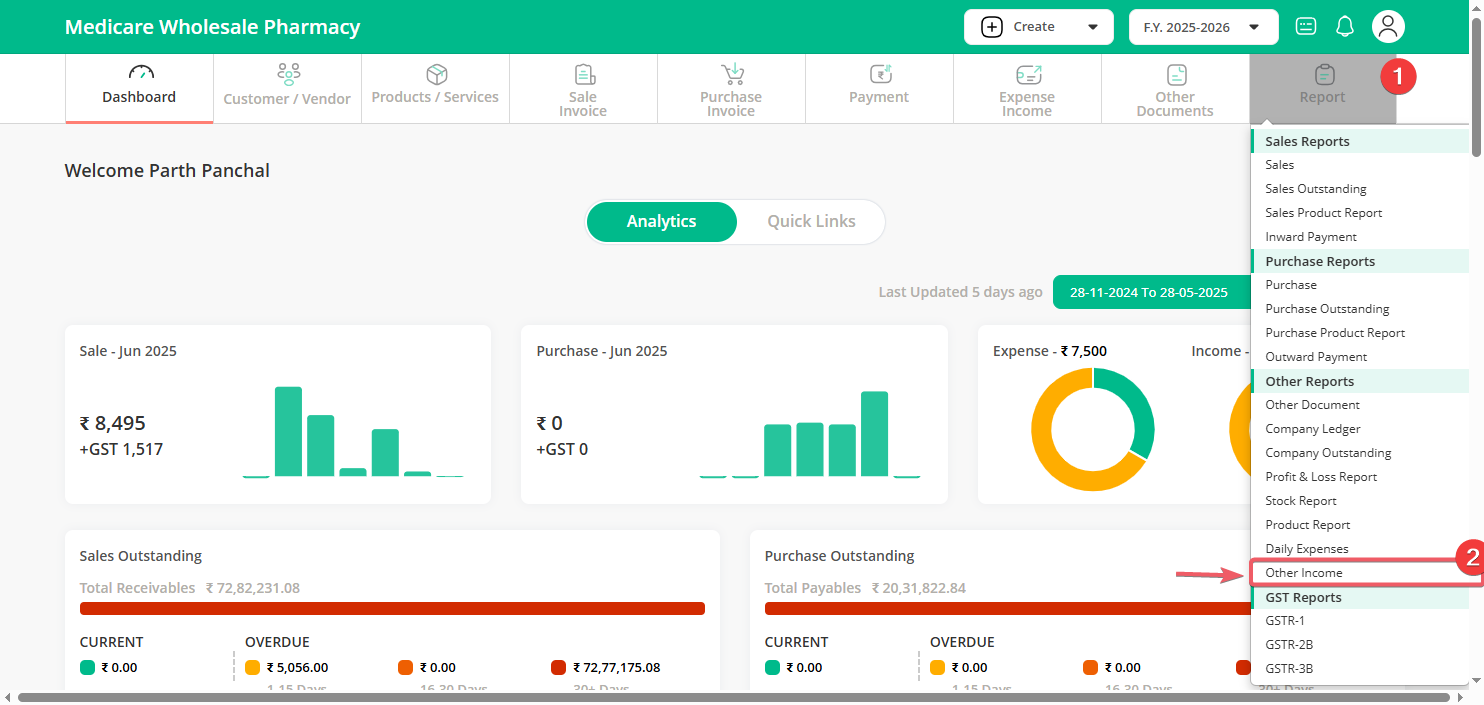
Task: Select Purchase Product Report
Action: pos(1335,333)
